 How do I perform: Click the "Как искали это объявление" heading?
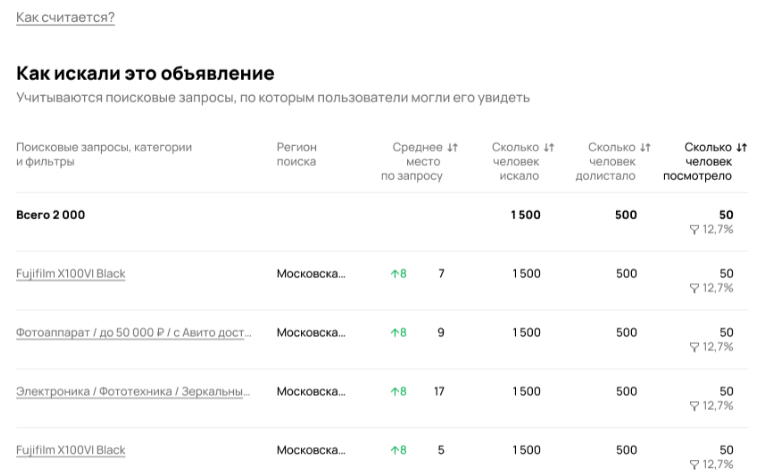[145, 73]
